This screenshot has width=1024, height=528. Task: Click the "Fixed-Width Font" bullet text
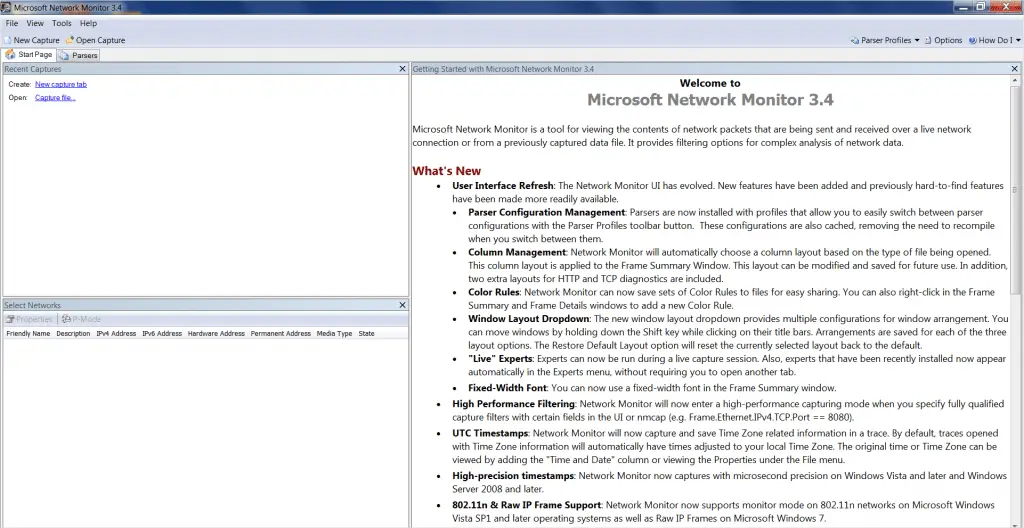pyautogui.click(x=507, y=388)
